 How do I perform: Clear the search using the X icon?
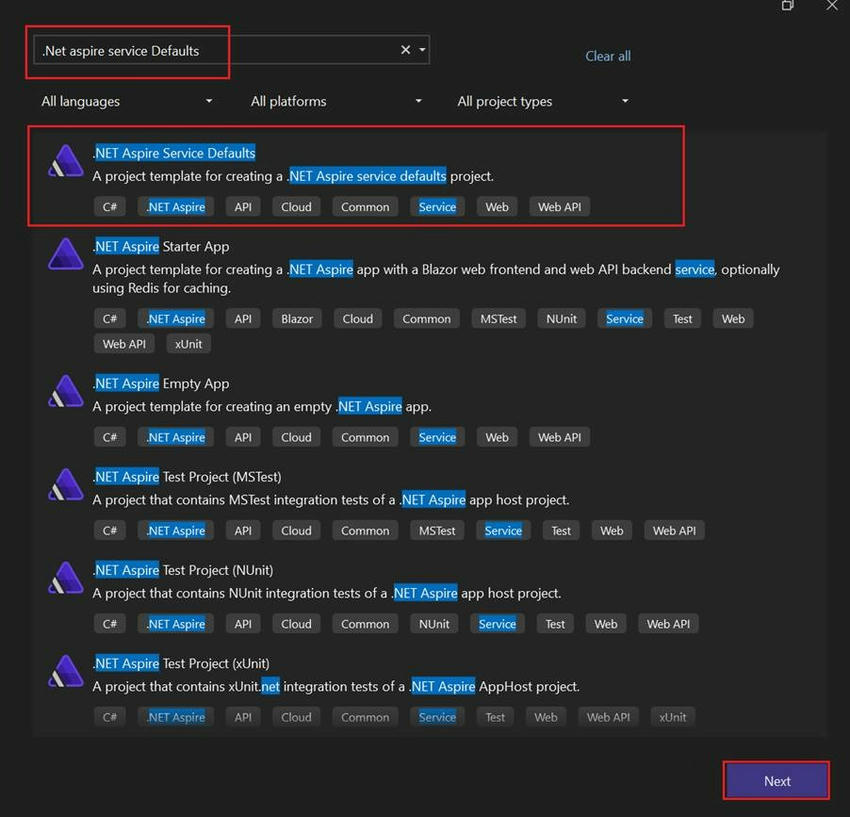click(x=404, y=49)
